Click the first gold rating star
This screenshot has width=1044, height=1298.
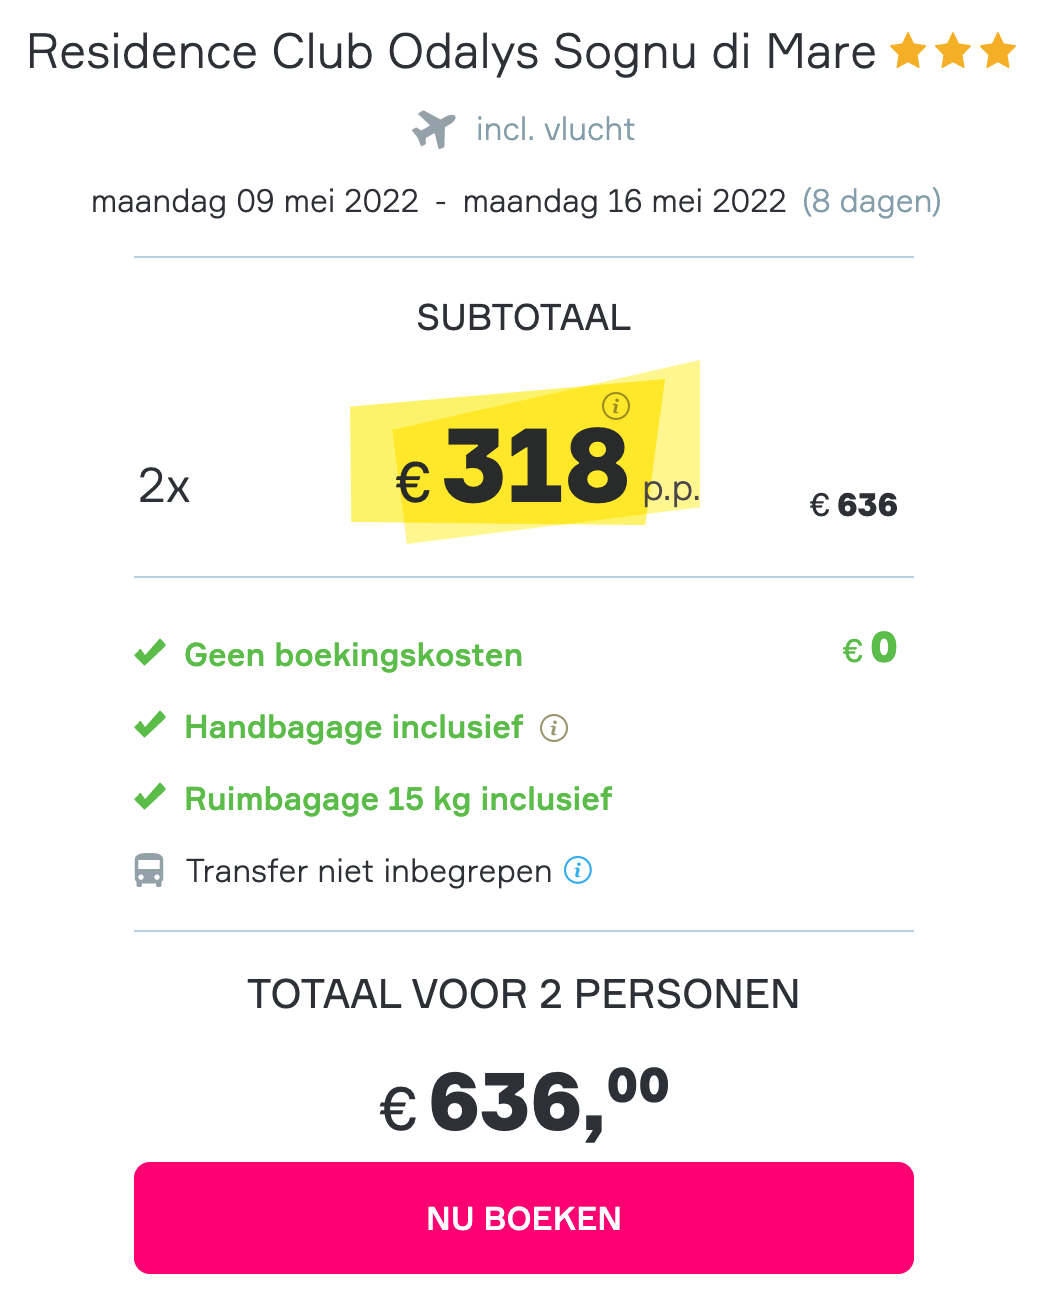tap(908, 51)
